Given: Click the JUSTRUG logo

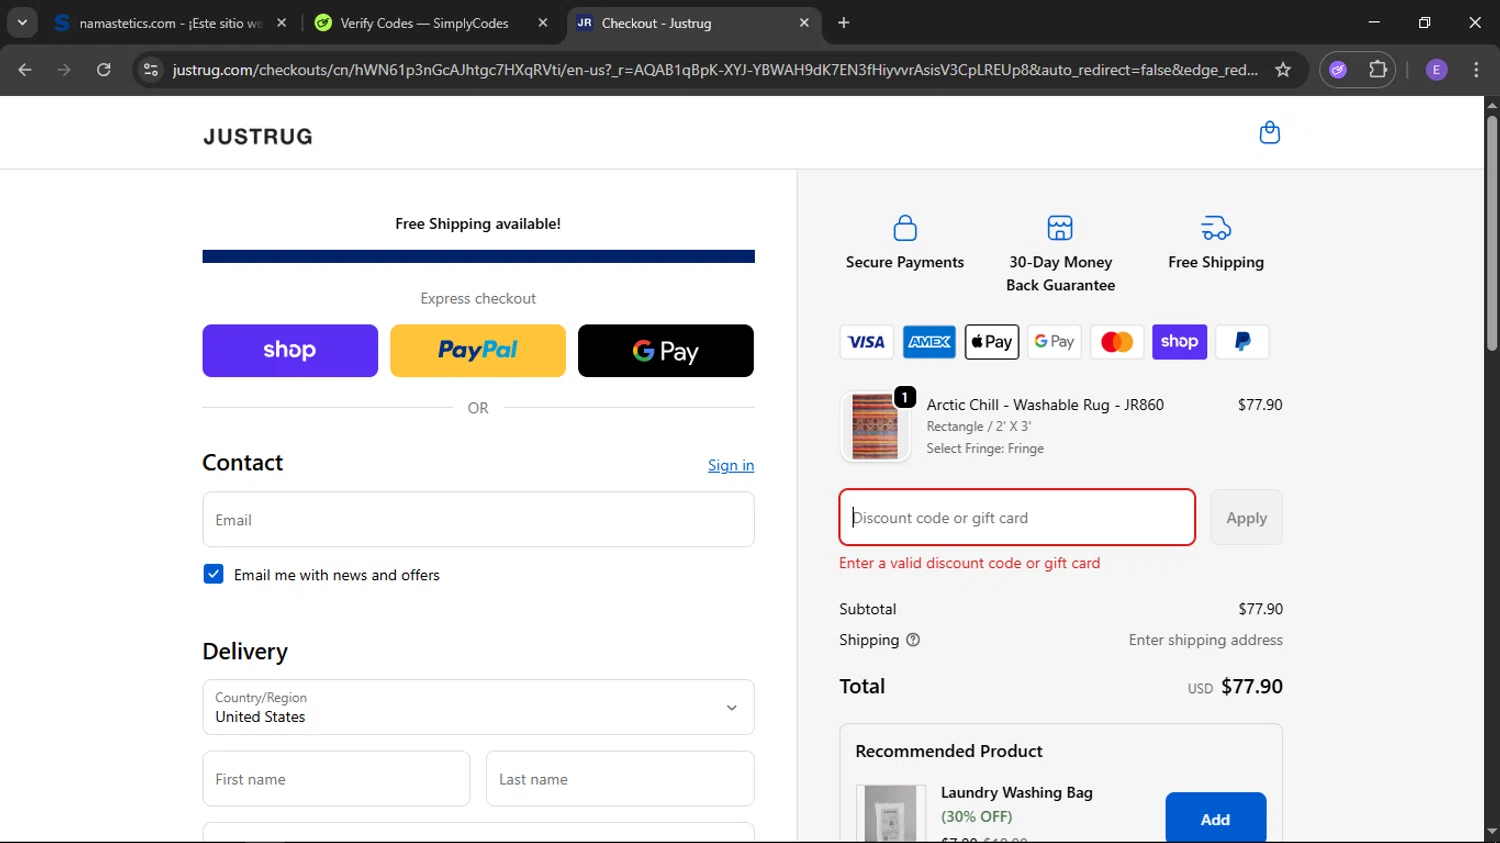Looking at the screenshot, I should coord(258,137).
